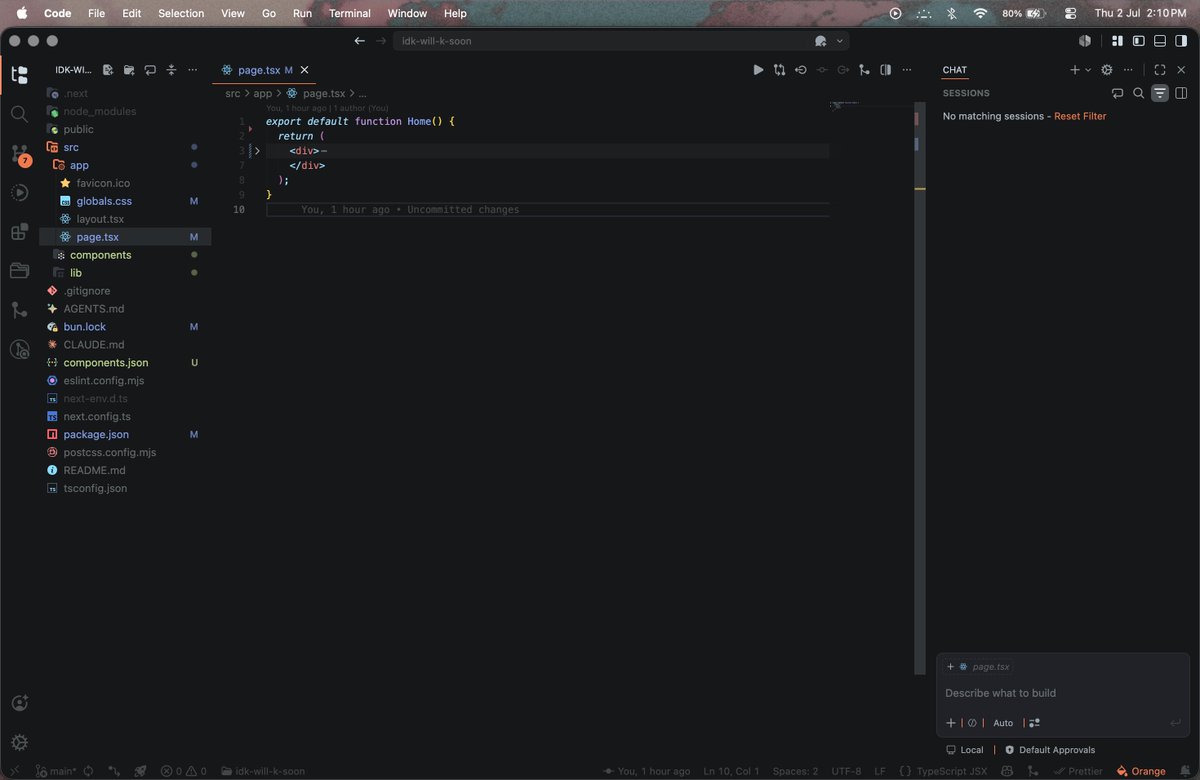The width and height of the screenshot is (1200, 780).
Task: Toggle the primary sidebar layout button
Action: click(x=1138, y=41)
